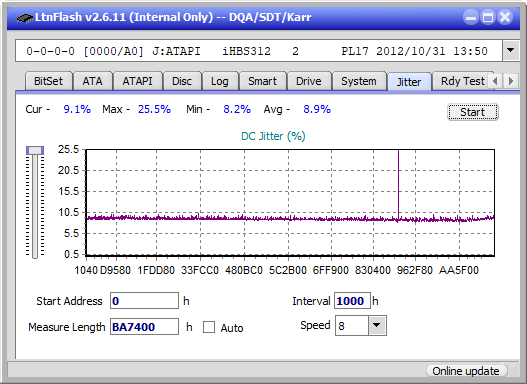Click the jitter spike line in the chart
Screen dimensions: 527x384
(398, 185)
